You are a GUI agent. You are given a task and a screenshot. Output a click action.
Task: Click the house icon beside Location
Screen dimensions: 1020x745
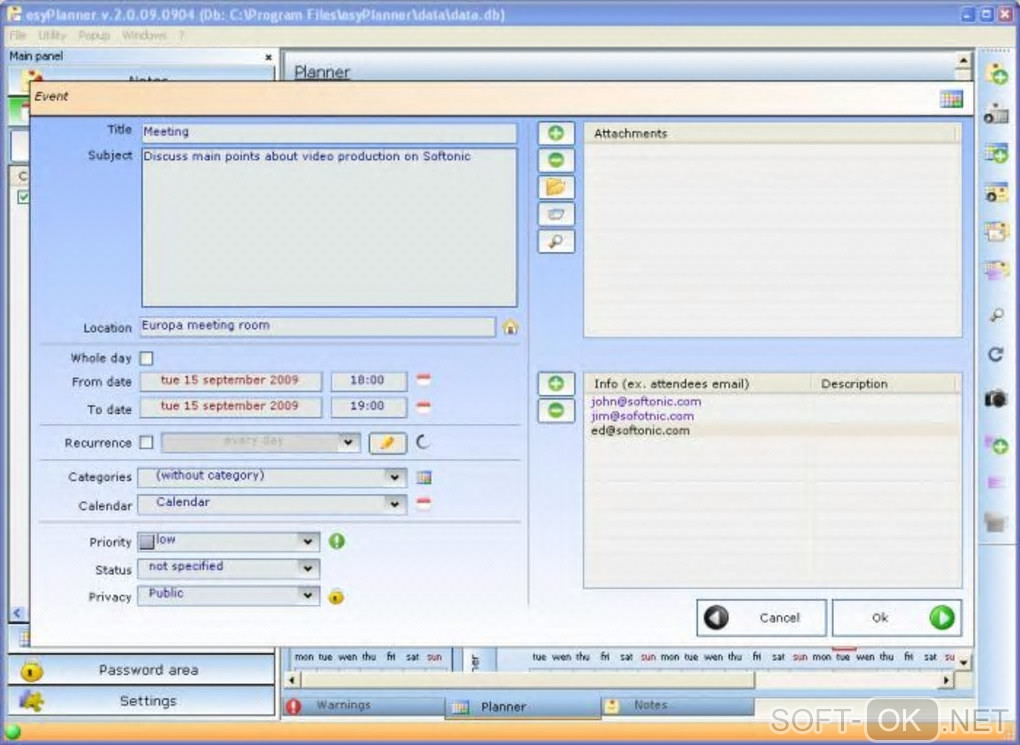(510, 327)
